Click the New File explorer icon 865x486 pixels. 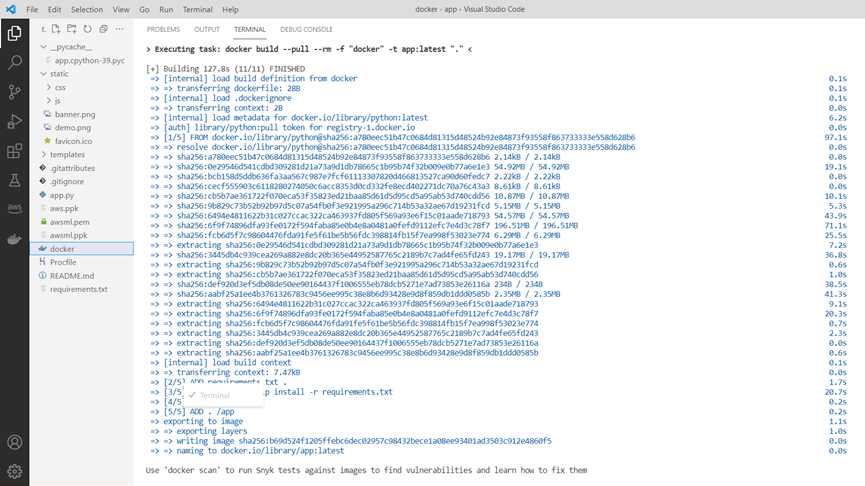56,29
